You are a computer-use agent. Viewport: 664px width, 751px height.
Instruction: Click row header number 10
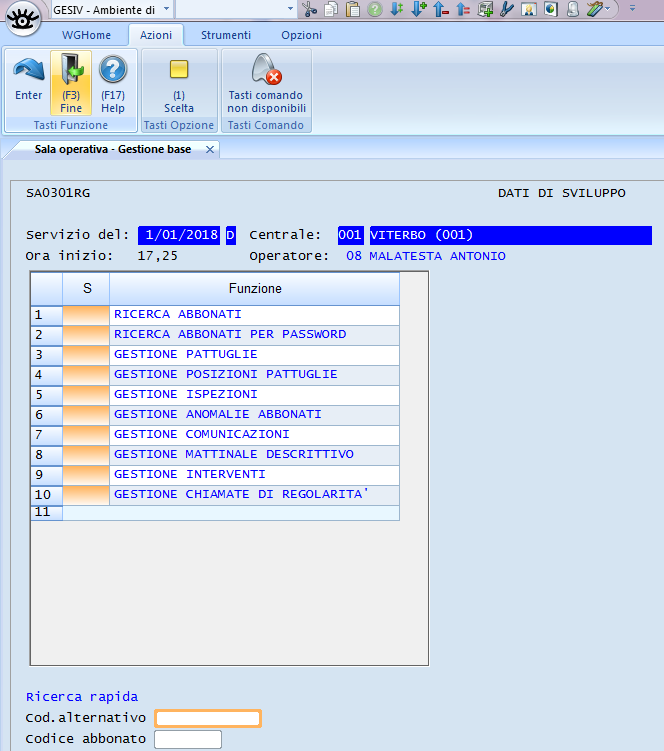coord(46,495)
